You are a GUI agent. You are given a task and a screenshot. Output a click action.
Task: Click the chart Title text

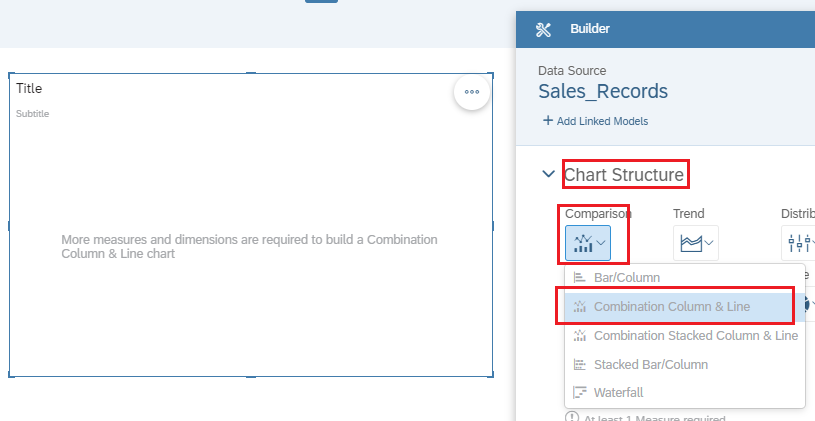pos(29,88)
